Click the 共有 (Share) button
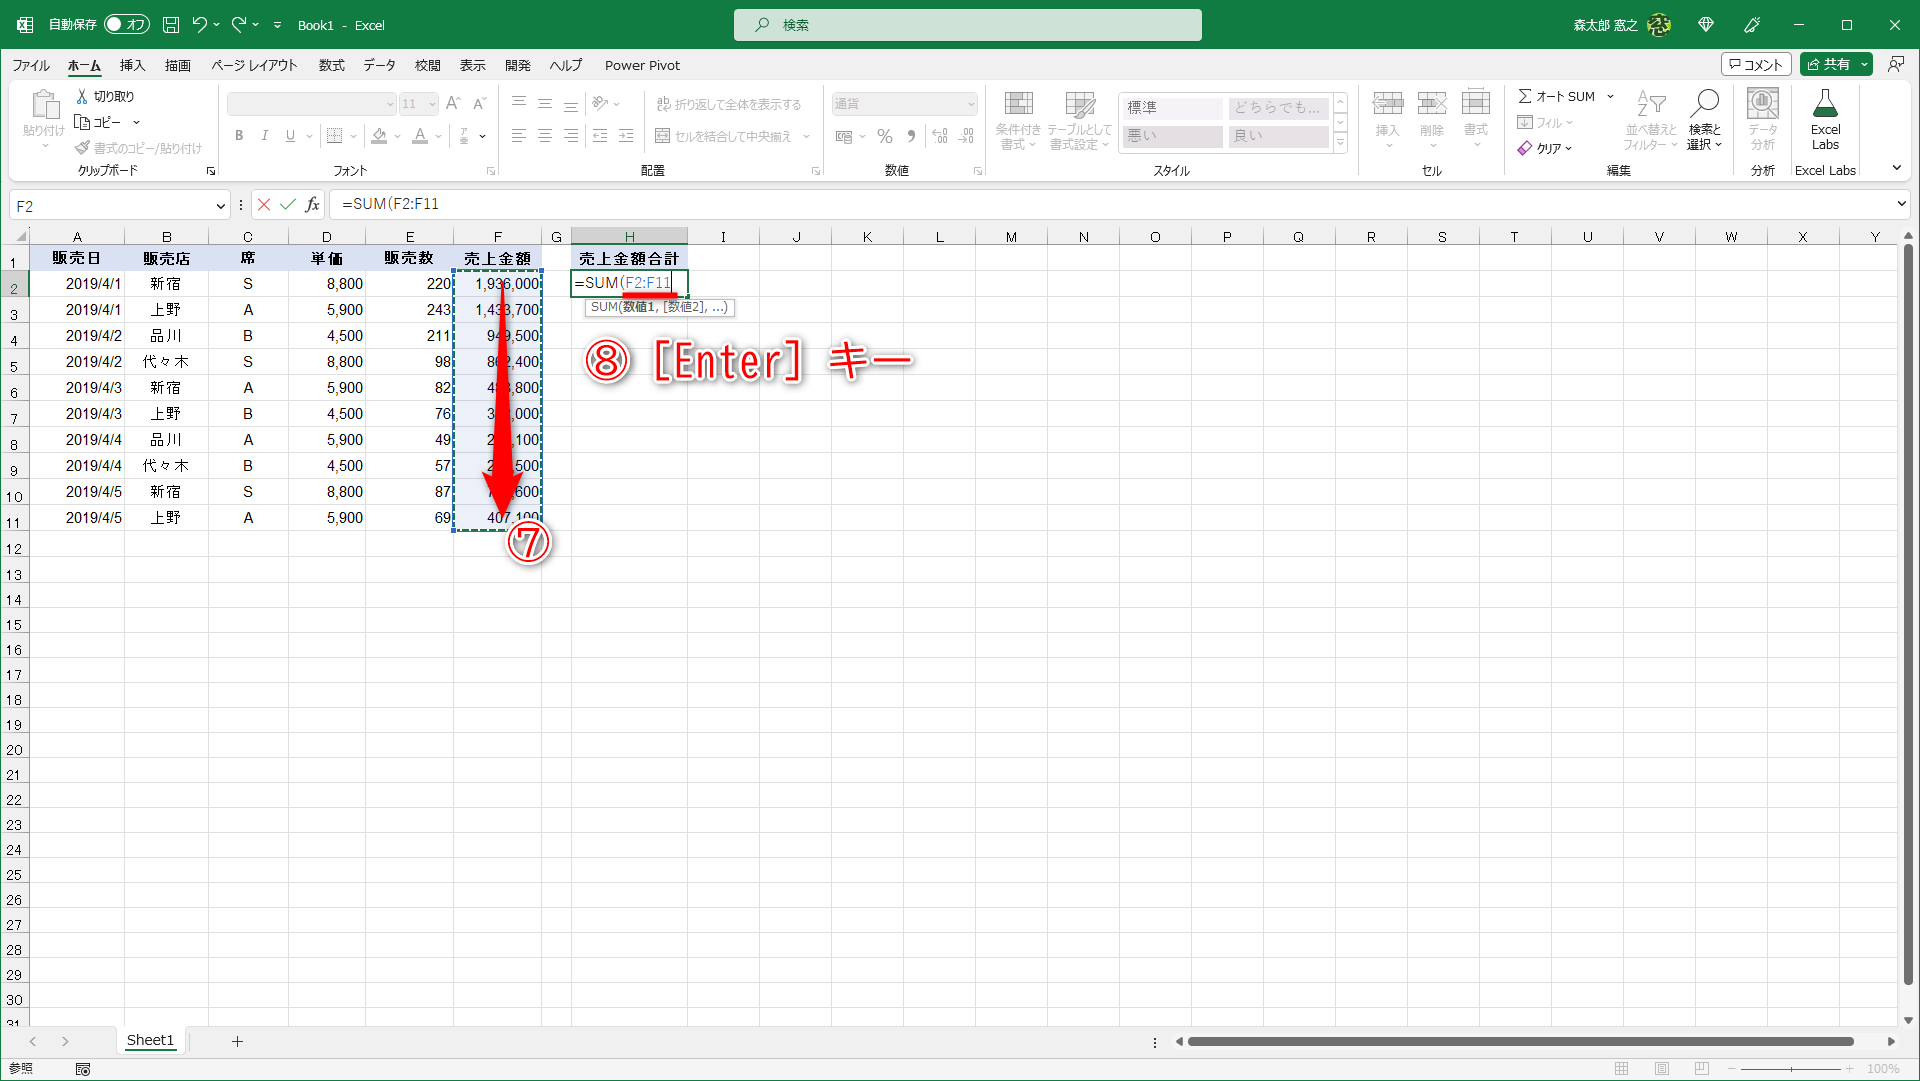Image resolution: width=1920 pixels, height=1081 pixels. coord(1834,63)
